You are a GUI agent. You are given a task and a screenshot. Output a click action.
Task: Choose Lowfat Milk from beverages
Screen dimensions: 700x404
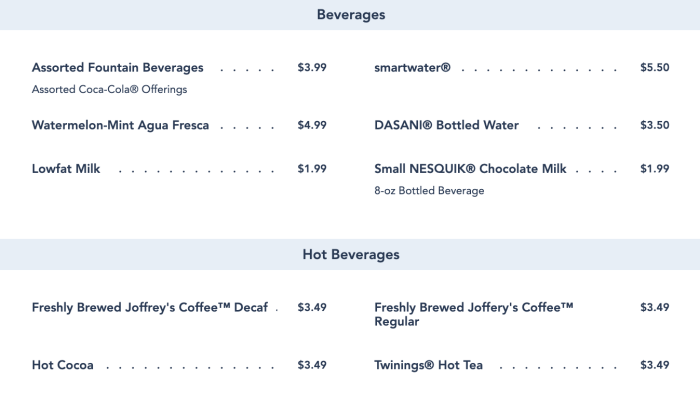coord(66,169)
